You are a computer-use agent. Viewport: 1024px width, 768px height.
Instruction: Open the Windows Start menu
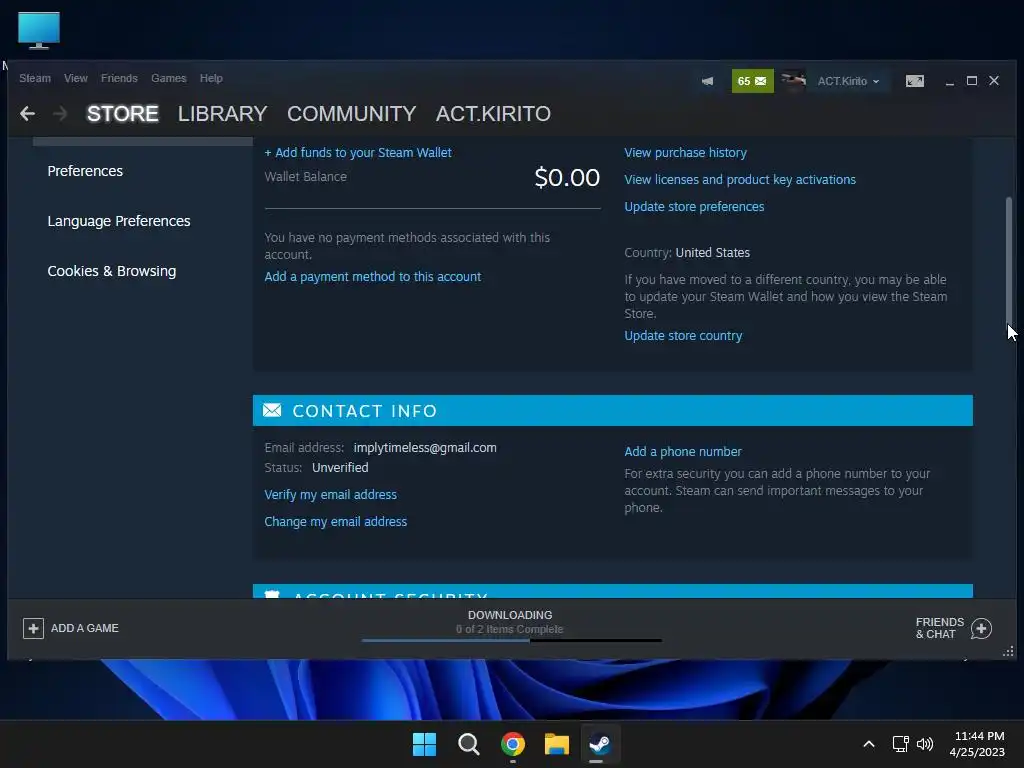coord(424,744)
